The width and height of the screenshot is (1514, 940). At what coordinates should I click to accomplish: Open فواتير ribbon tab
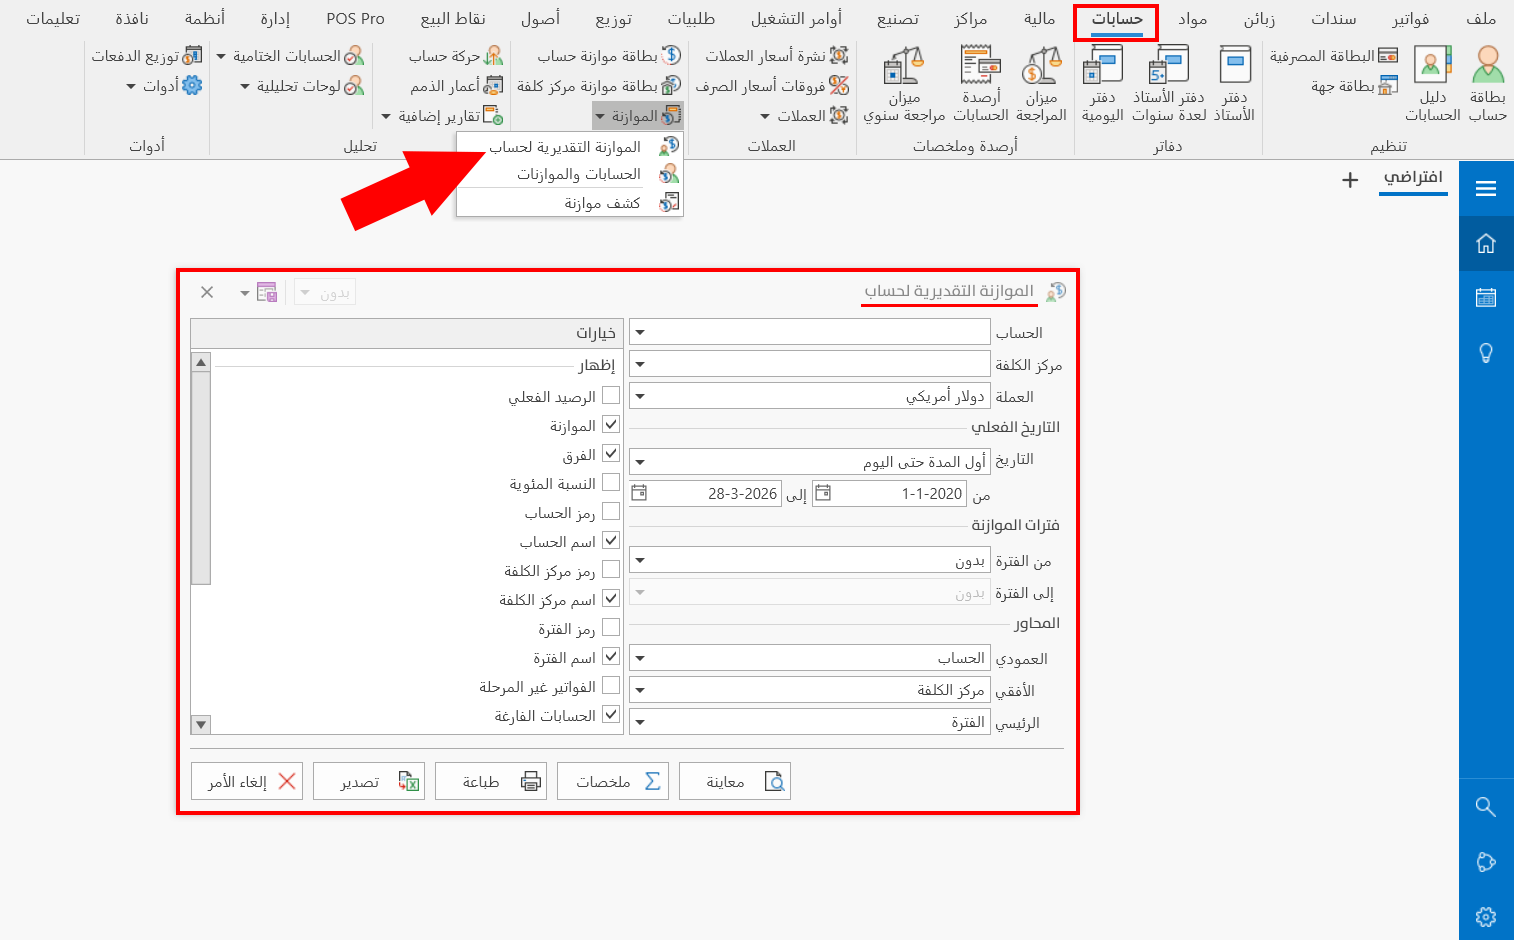coord(1410,19)
